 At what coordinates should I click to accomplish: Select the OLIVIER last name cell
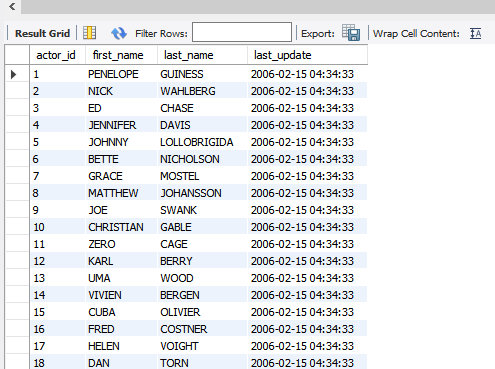tap(202, 312)
